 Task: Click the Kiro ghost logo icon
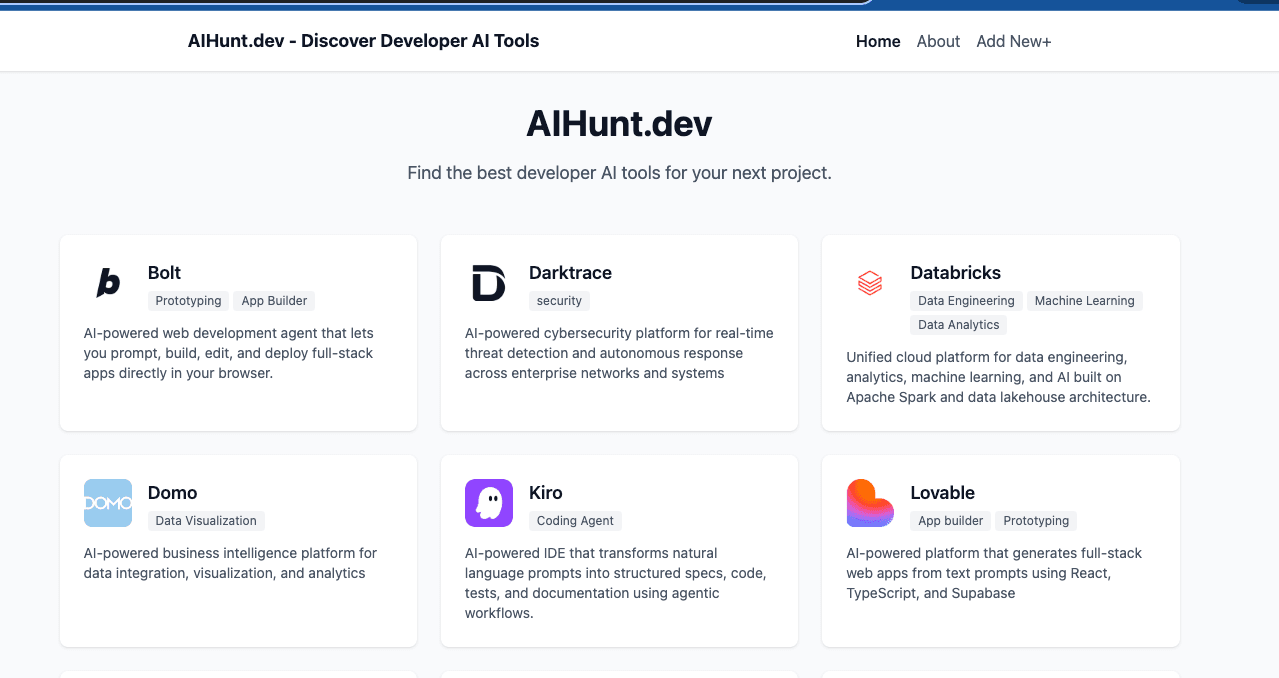[488, 503]
